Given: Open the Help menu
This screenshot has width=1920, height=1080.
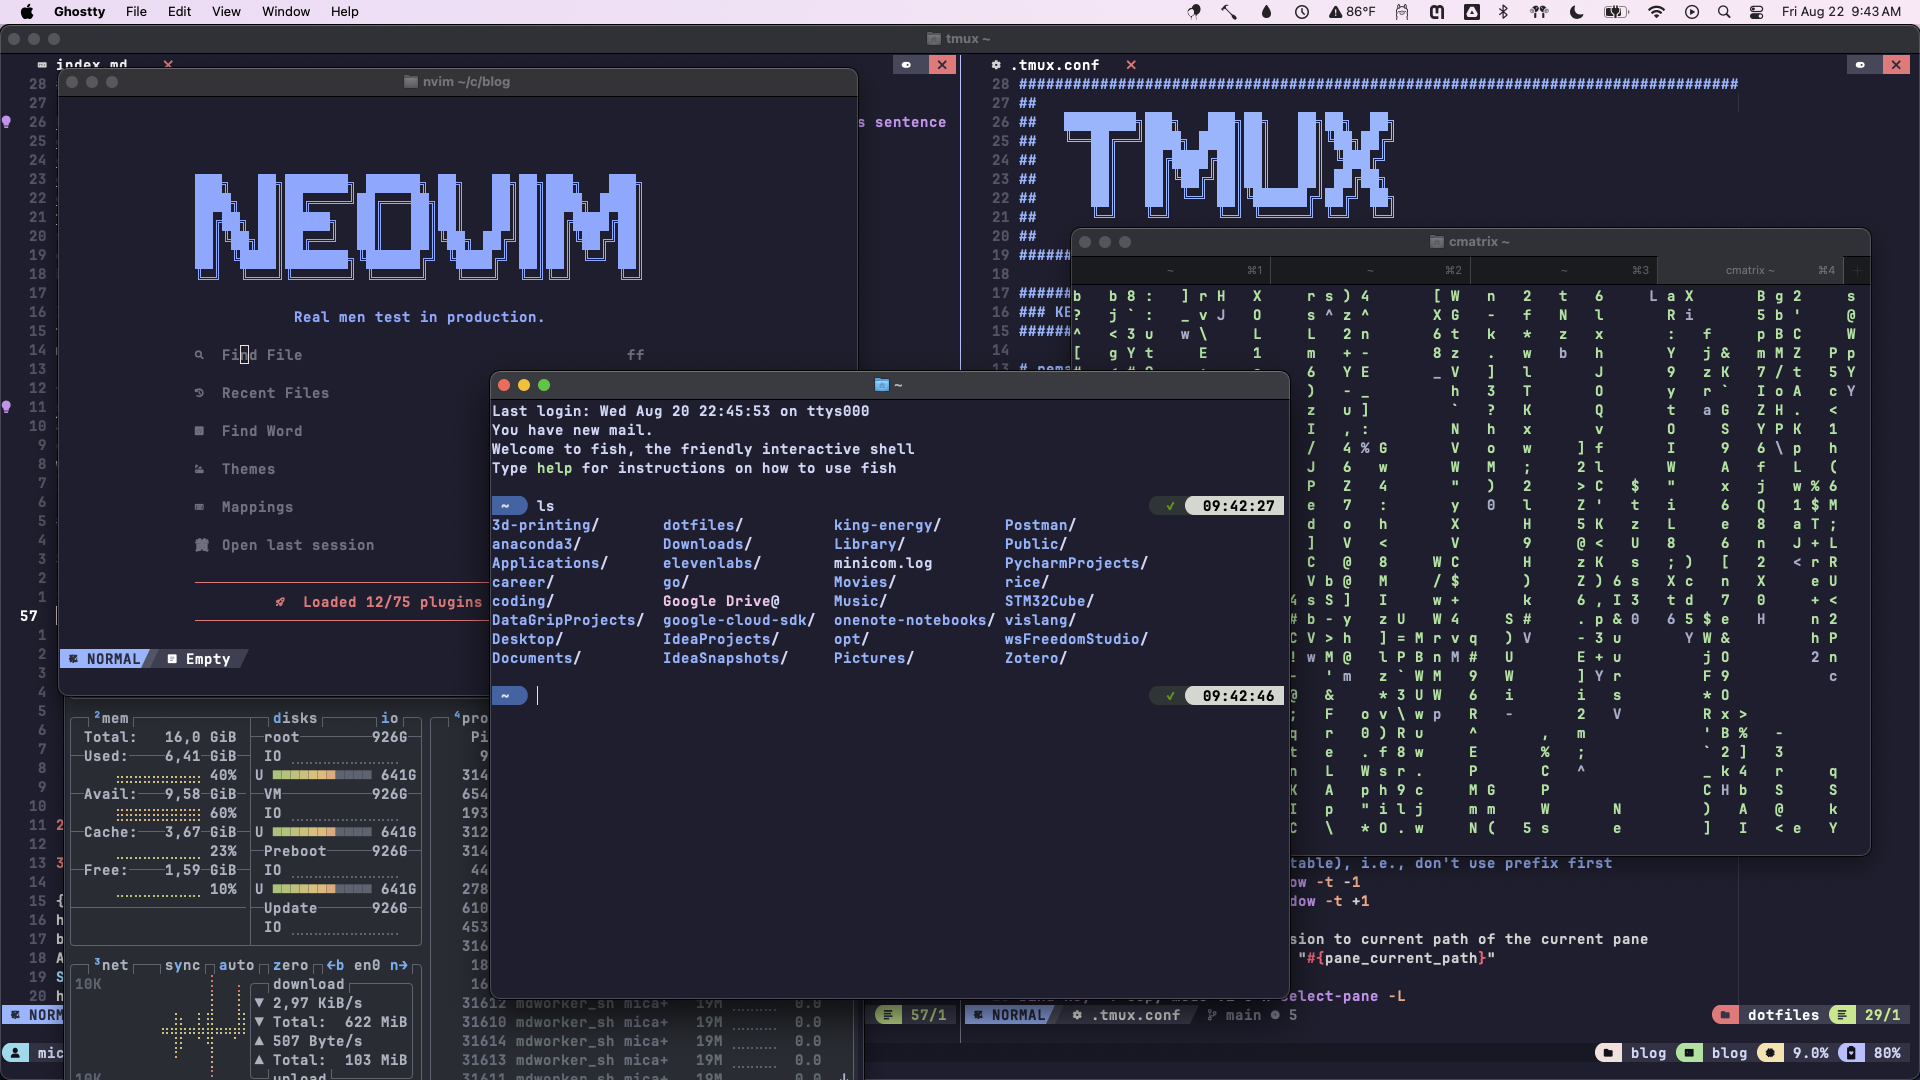Looking at the screenshot, I should [x=344, y=11].
